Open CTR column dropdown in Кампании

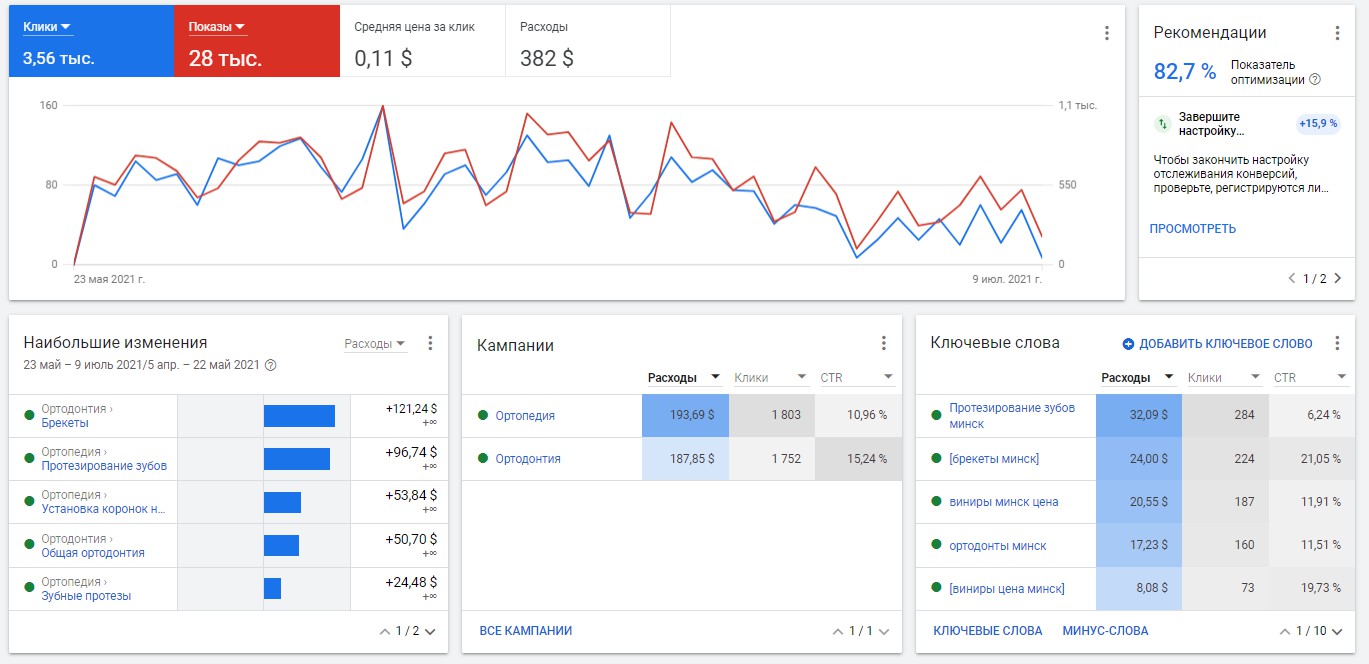point(888,378)
